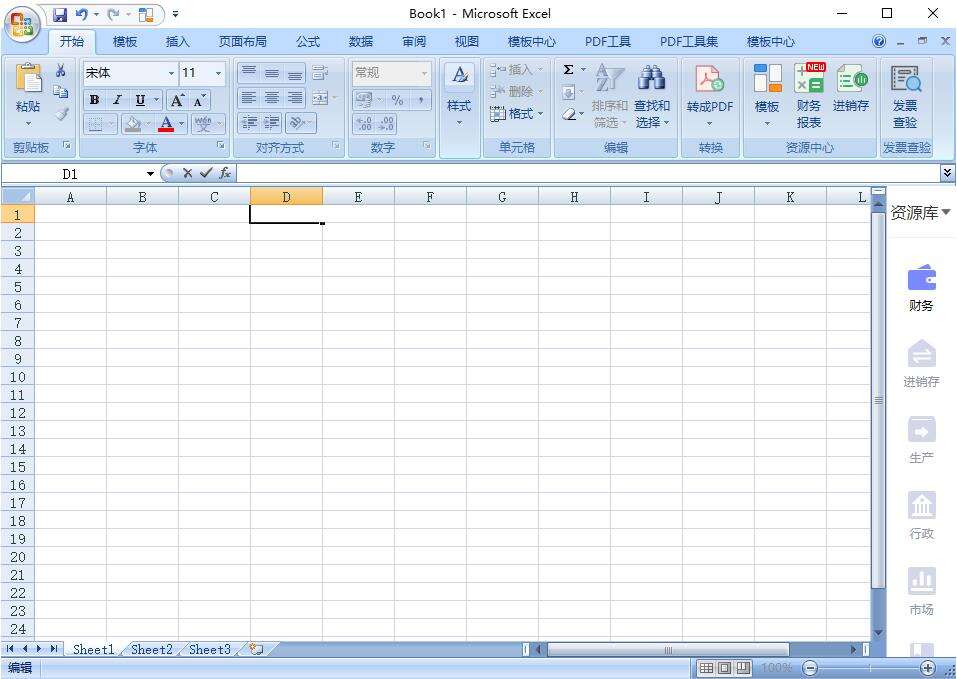Image resolution: width=957 pixels, height=679 pixels.
Task: Switch to Normal view in status bar
Action: (x=706, y=668)
